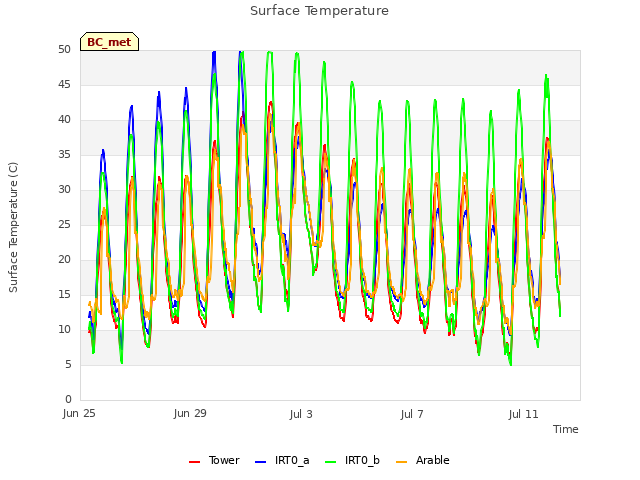Click the green IRT0_b legend color marker
The height and width of the screenshot is (480, 640).
point(331,462)
